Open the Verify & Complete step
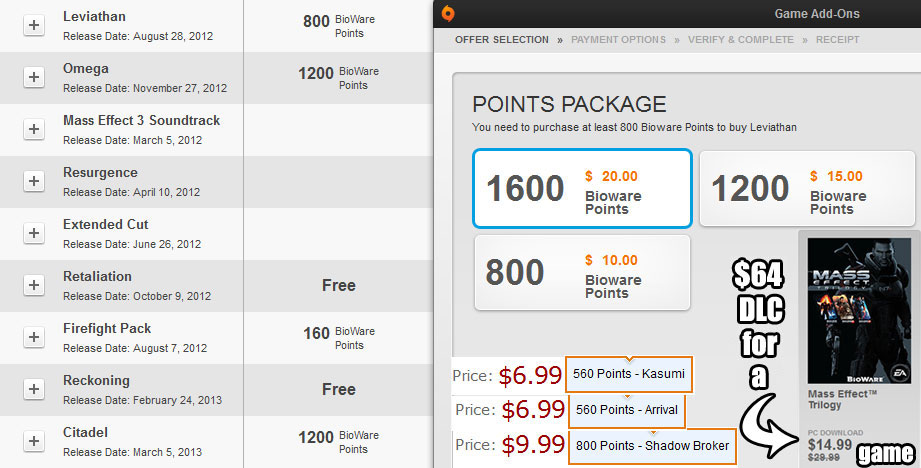 738,40
